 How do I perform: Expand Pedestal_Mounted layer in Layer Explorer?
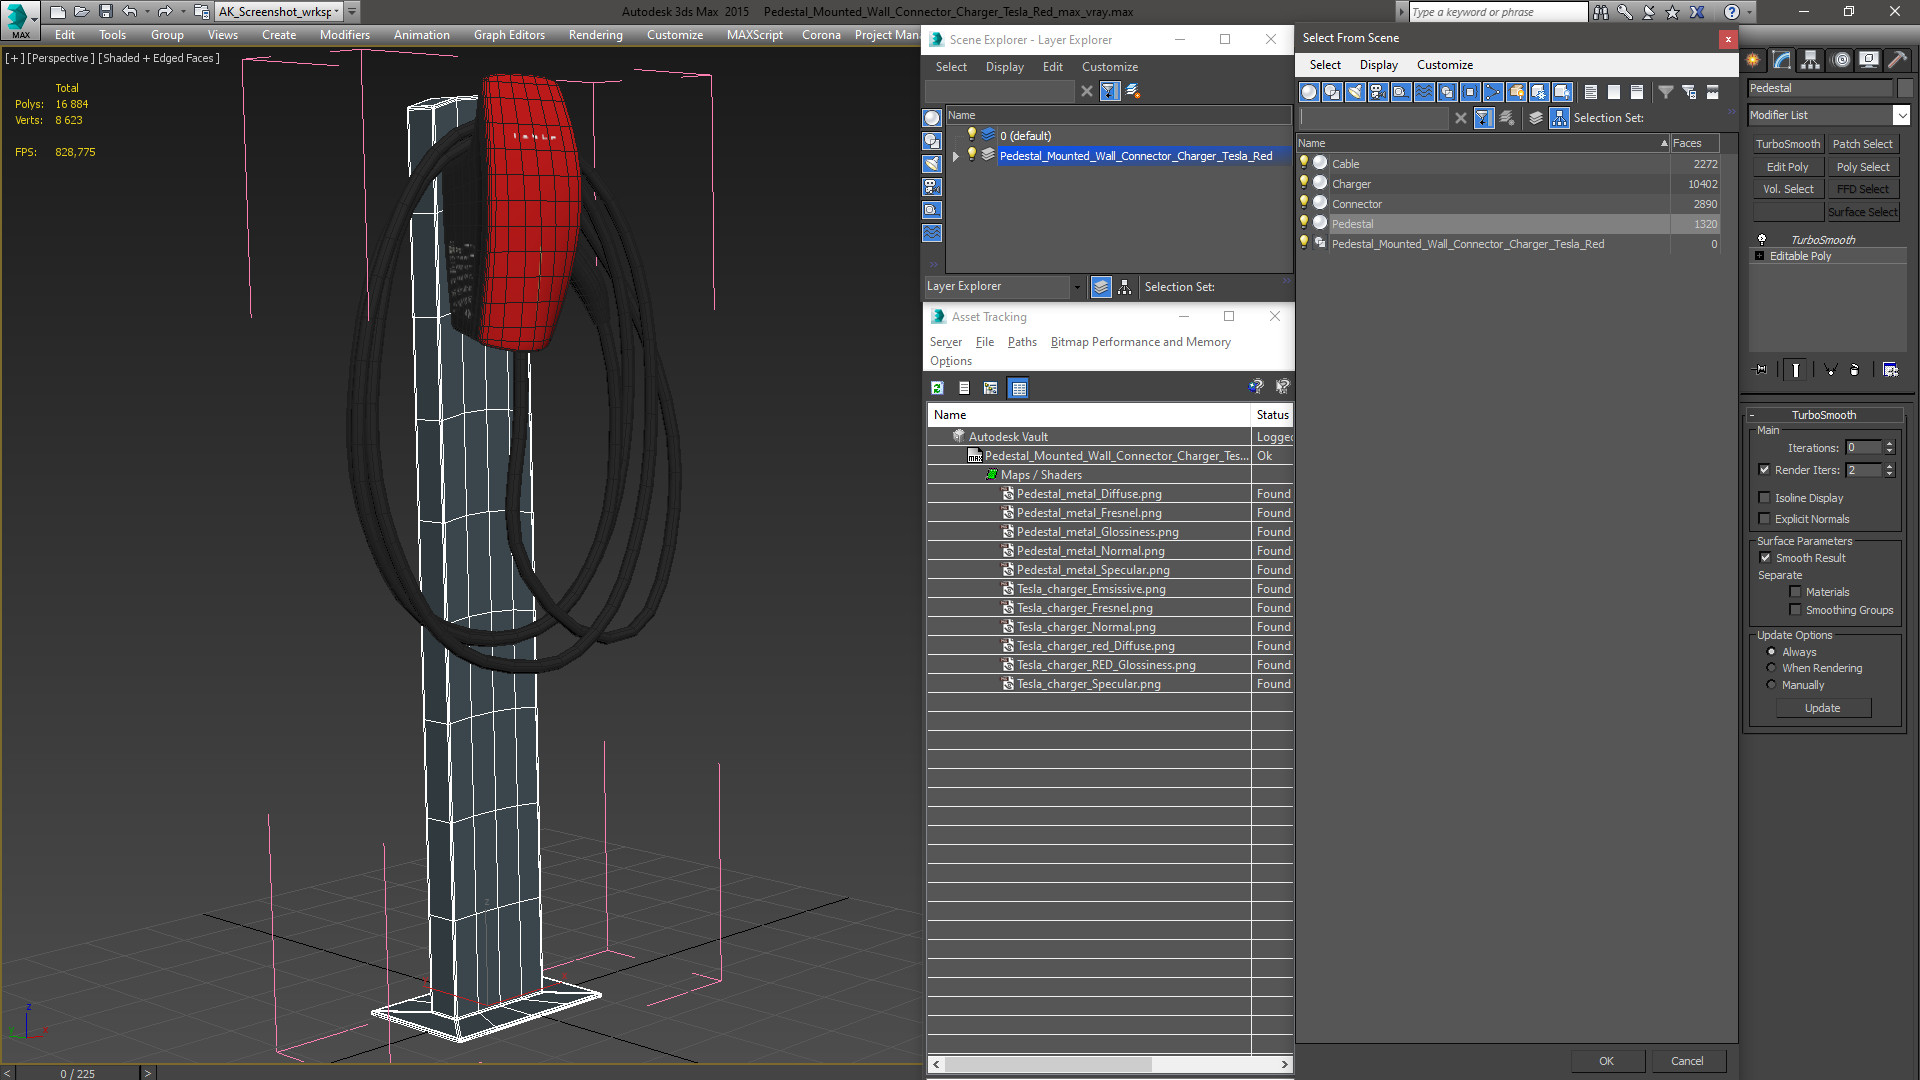pyautogui.click(x=956, y=156)
